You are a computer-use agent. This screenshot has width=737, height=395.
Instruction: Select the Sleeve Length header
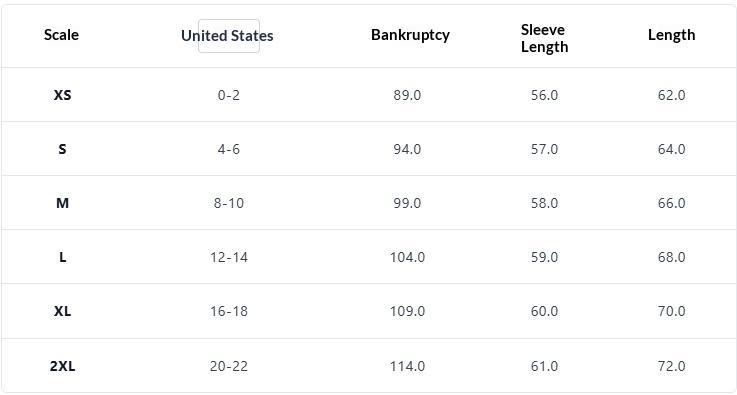[x=544, y=38]
